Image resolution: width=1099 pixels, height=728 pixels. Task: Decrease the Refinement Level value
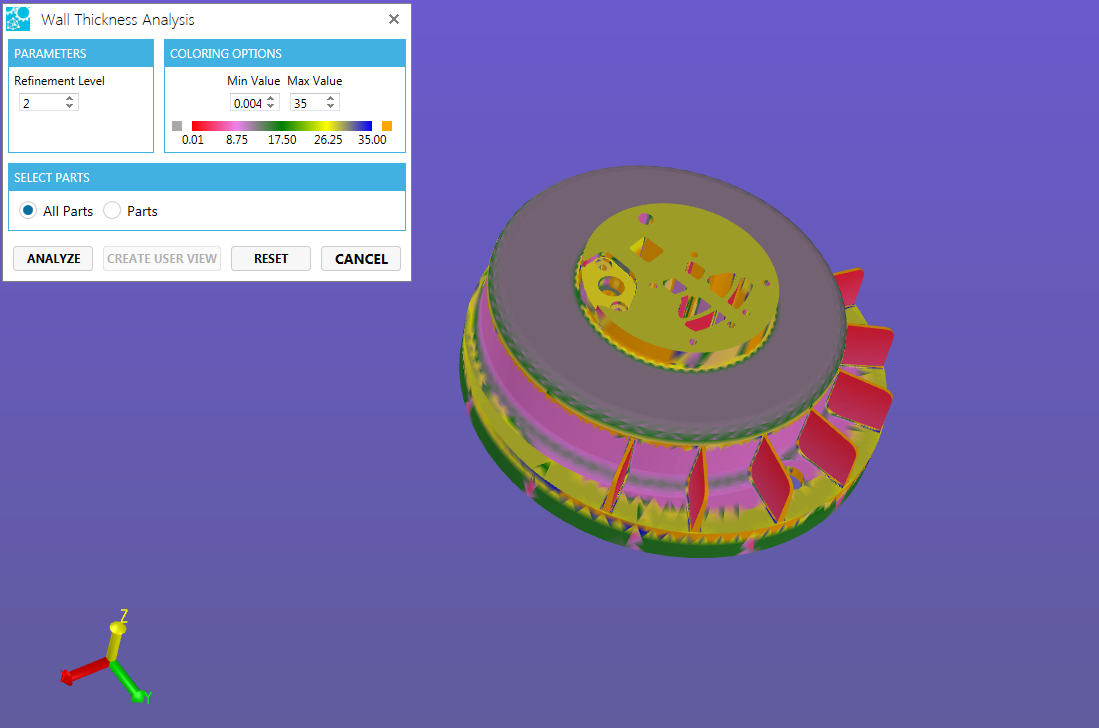coord(69,106)
